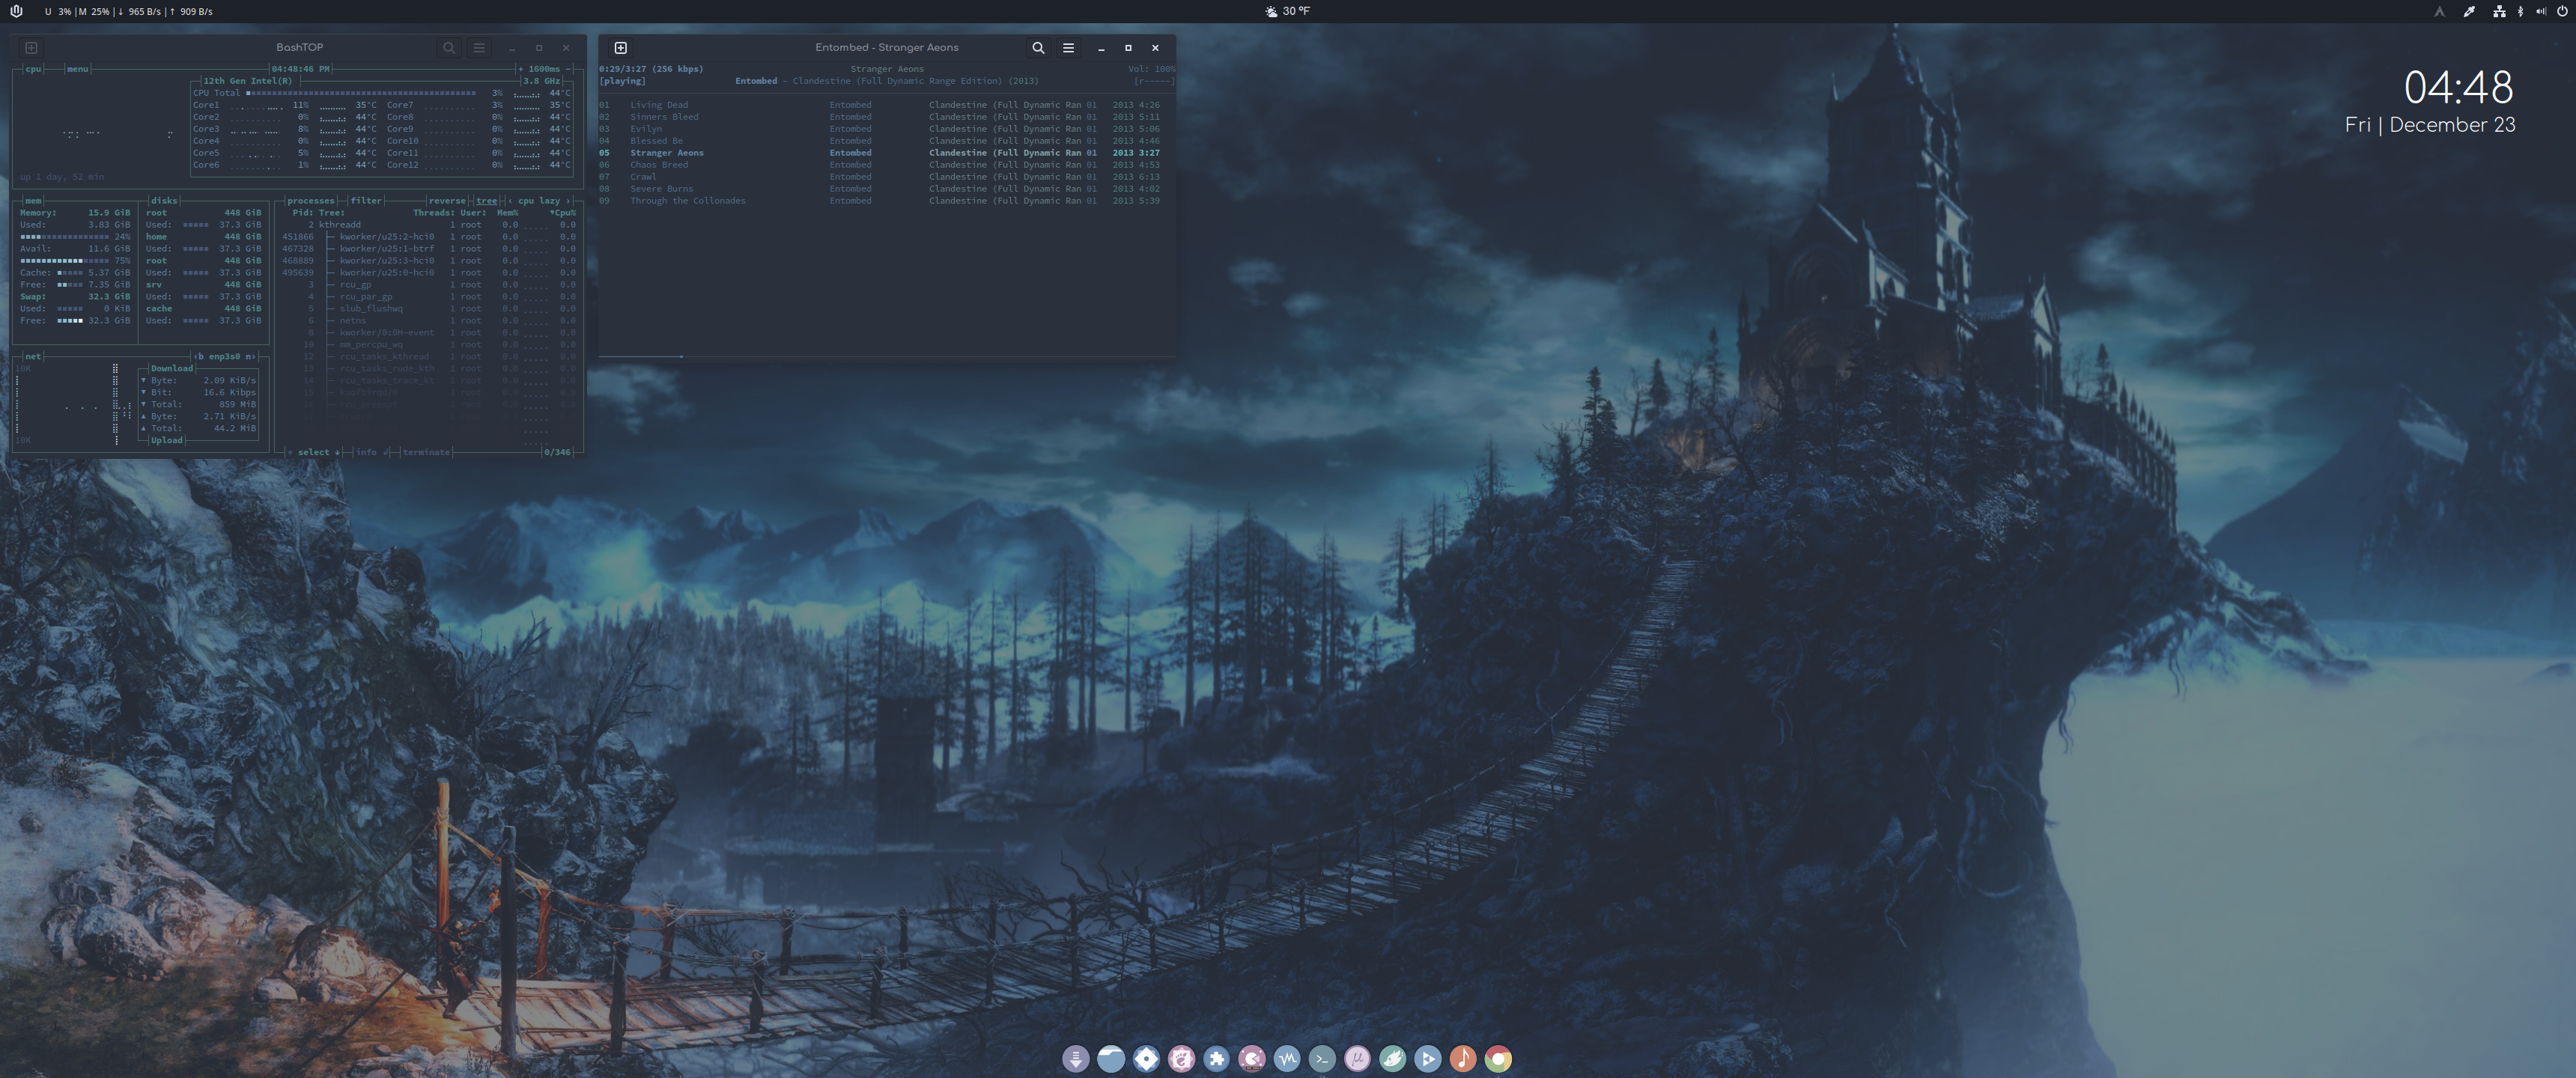Click terminate option in BashTOP footer

click(x=426, y=453)
